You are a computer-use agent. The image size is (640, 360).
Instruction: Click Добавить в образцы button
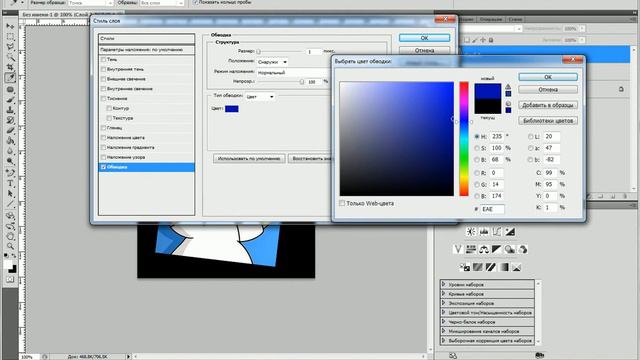(x=548, y=105)
